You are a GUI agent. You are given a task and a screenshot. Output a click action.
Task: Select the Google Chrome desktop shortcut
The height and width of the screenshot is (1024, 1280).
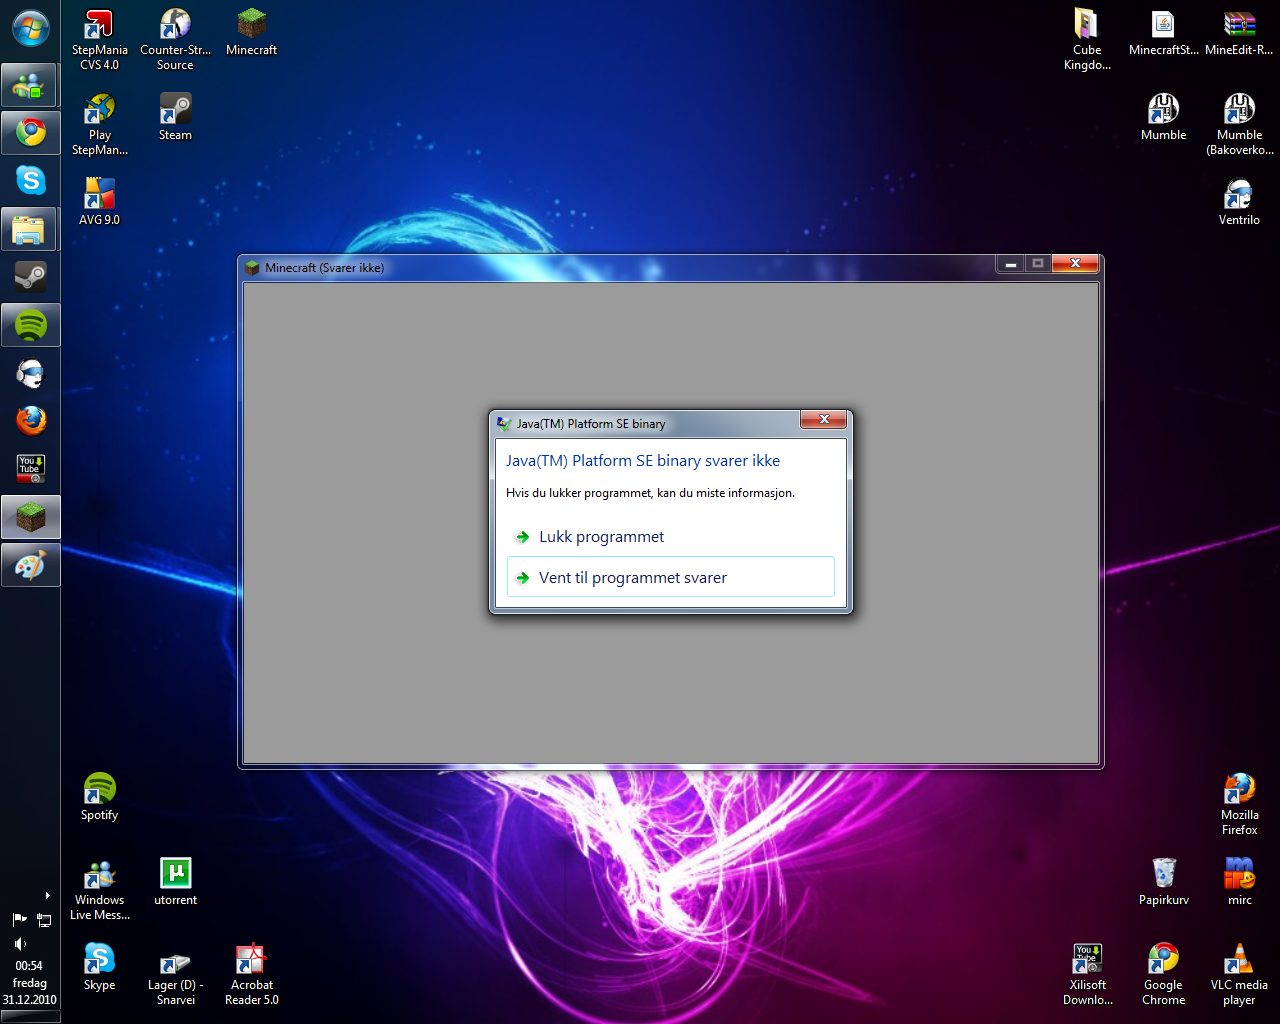pos(1163,975)
